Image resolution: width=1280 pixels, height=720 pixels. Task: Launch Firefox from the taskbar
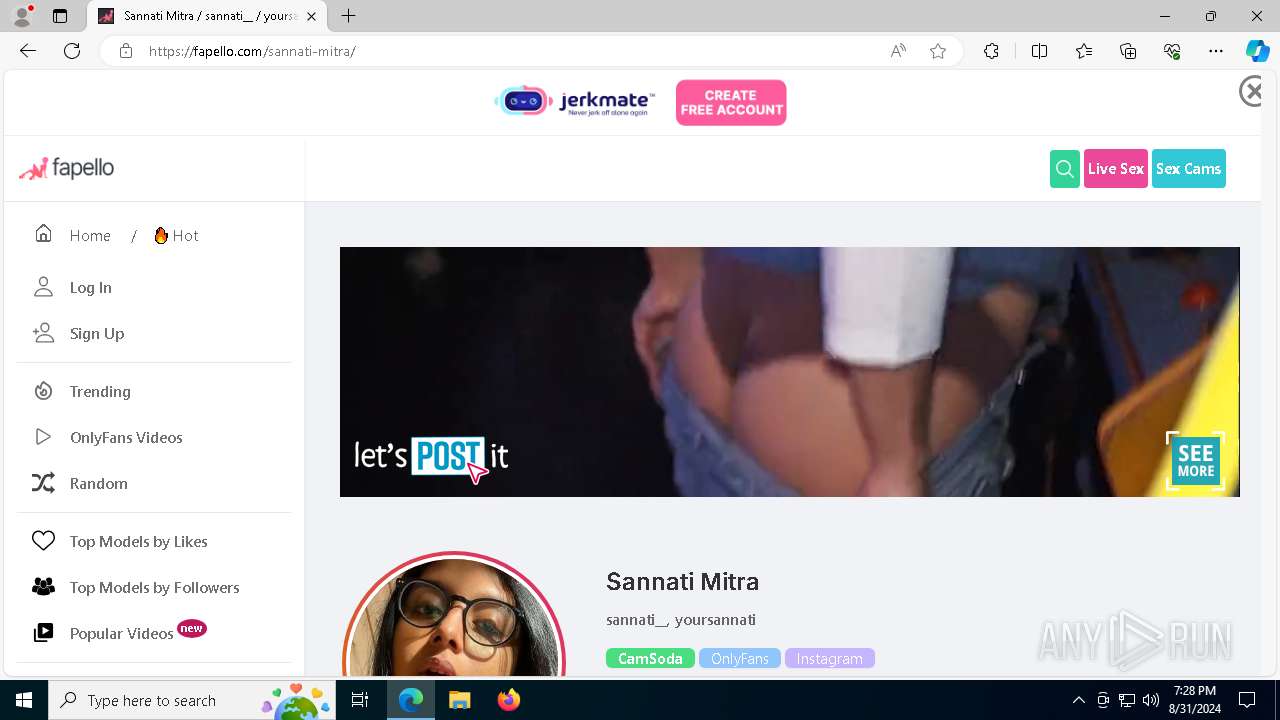coord(508,700)
